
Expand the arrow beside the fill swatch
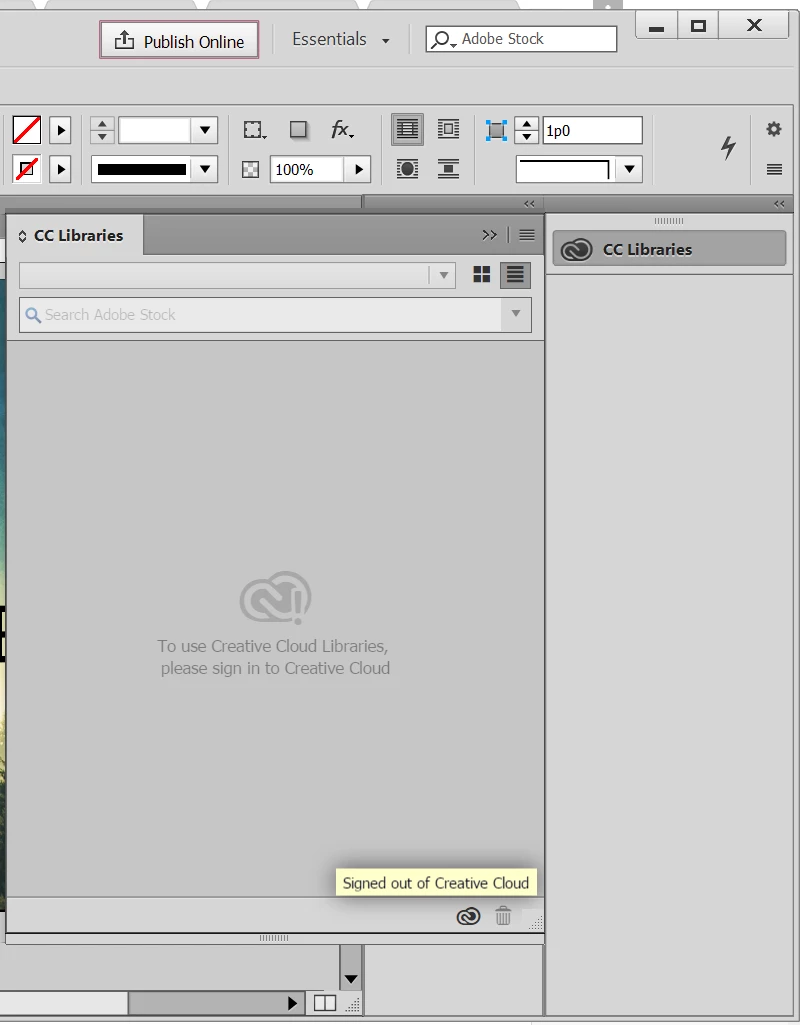point(60,130)
